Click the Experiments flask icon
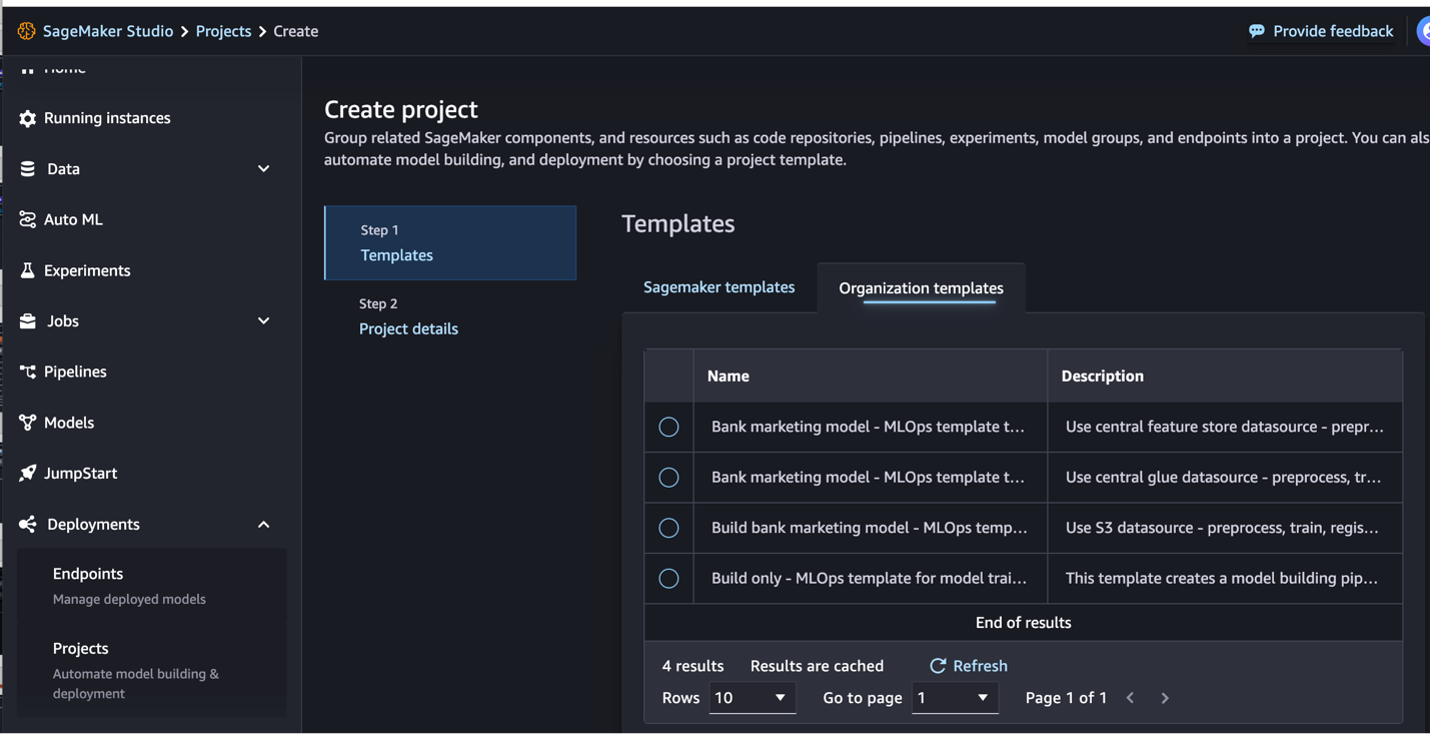Screen dimensions: 1430x736 [x=27, y=271]
